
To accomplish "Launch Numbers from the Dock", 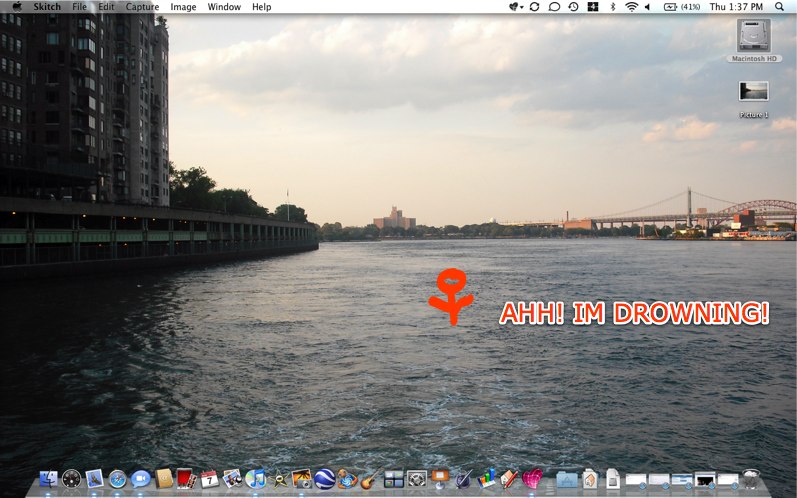I will [486, 479].
